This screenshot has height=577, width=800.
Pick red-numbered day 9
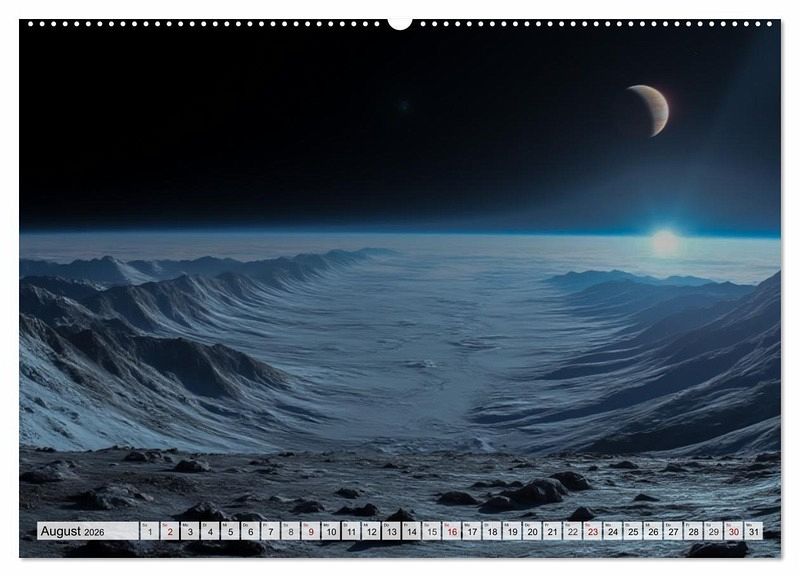point(311,532)
